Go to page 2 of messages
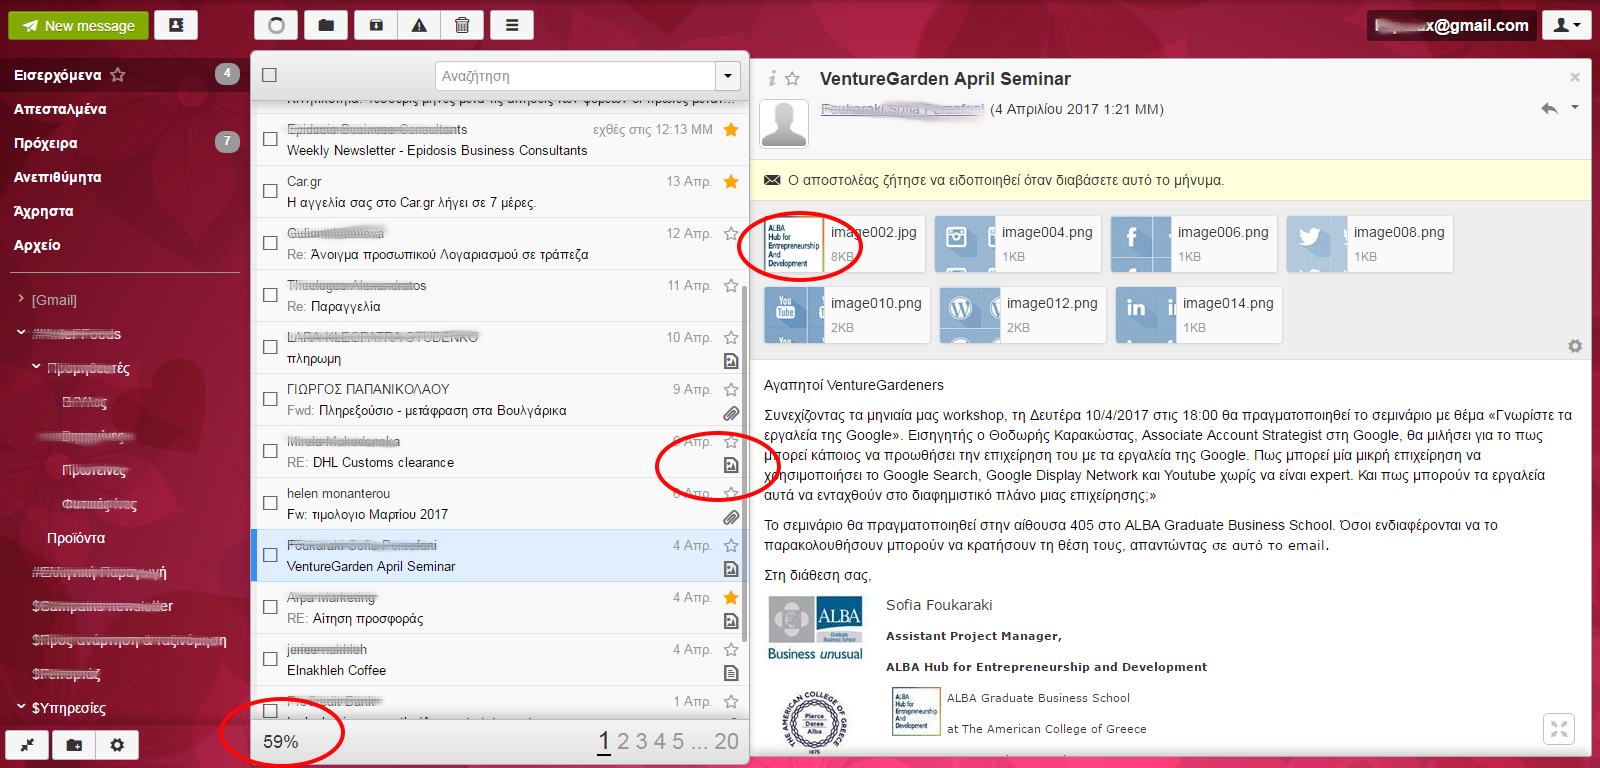This screenshot has height=768, width=1600. click(x=623, y=741)
